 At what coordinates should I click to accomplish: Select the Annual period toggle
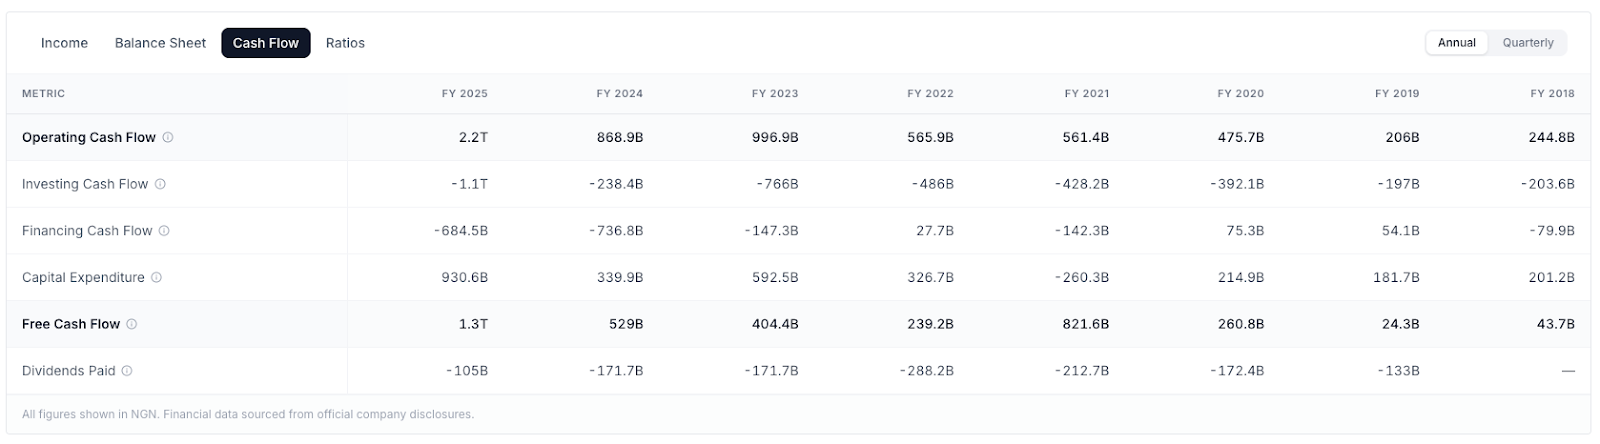[1456, 43]
